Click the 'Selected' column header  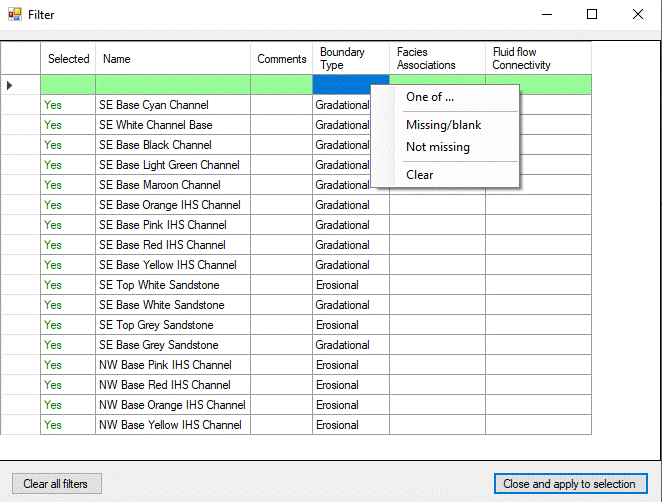tap(68, 59)
